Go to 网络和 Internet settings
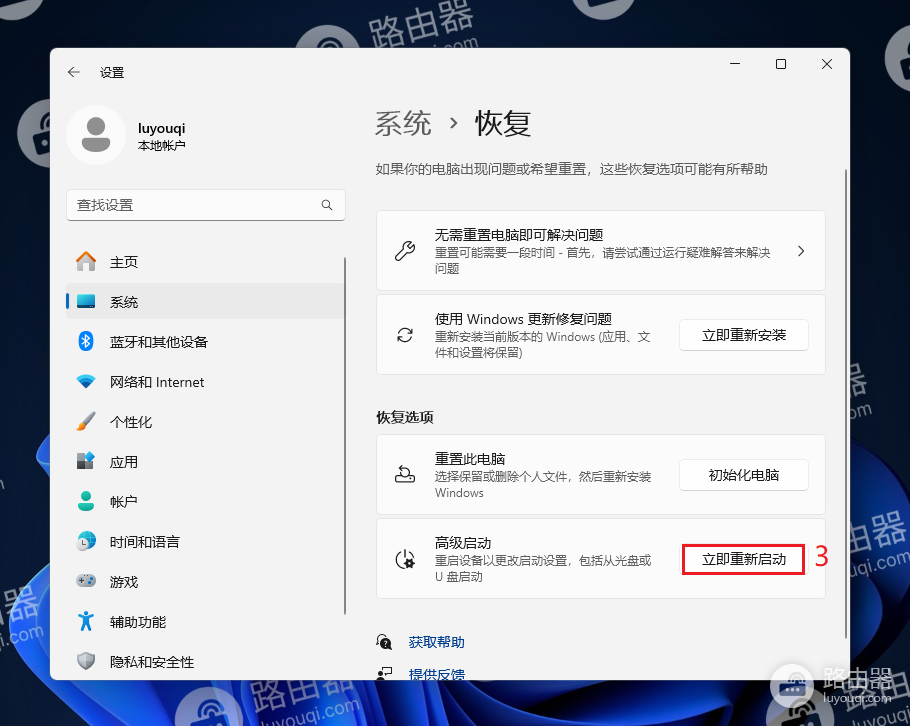The height and width of the screenshot is (726, 910). tap(205, 381)
